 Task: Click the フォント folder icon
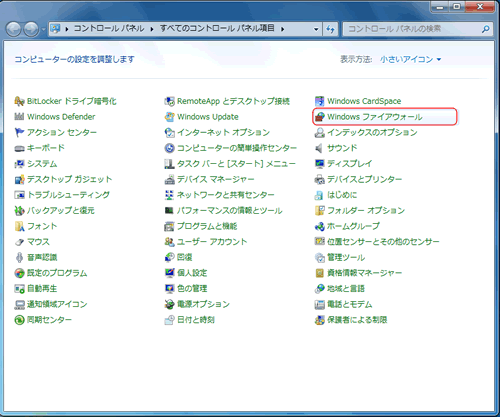tap(19, 226)
